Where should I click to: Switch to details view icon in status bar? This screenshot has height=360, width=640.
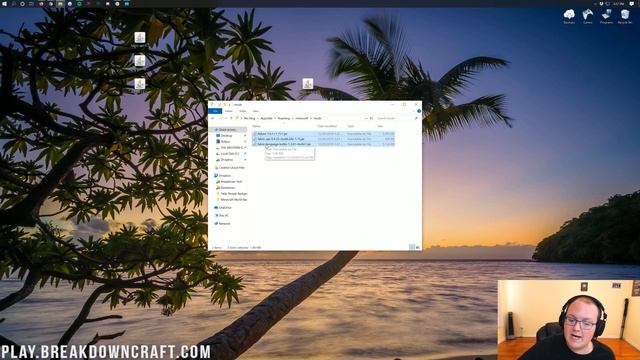[412, 247]
